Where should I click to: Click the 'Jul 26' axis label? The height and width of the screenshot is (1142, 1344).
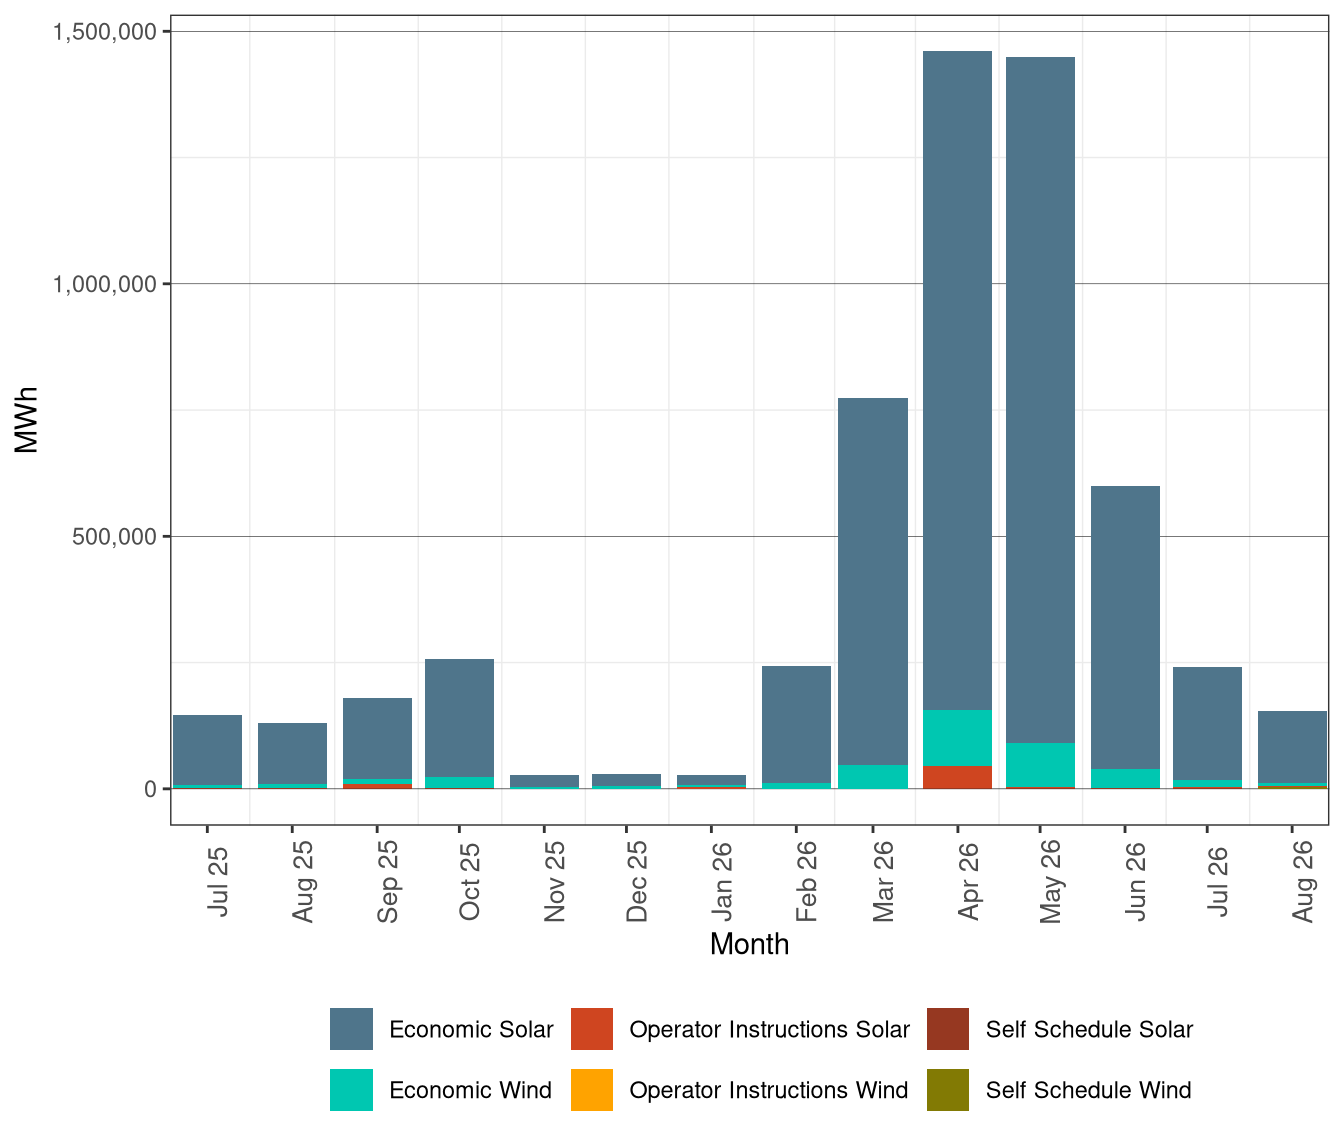1218,882
